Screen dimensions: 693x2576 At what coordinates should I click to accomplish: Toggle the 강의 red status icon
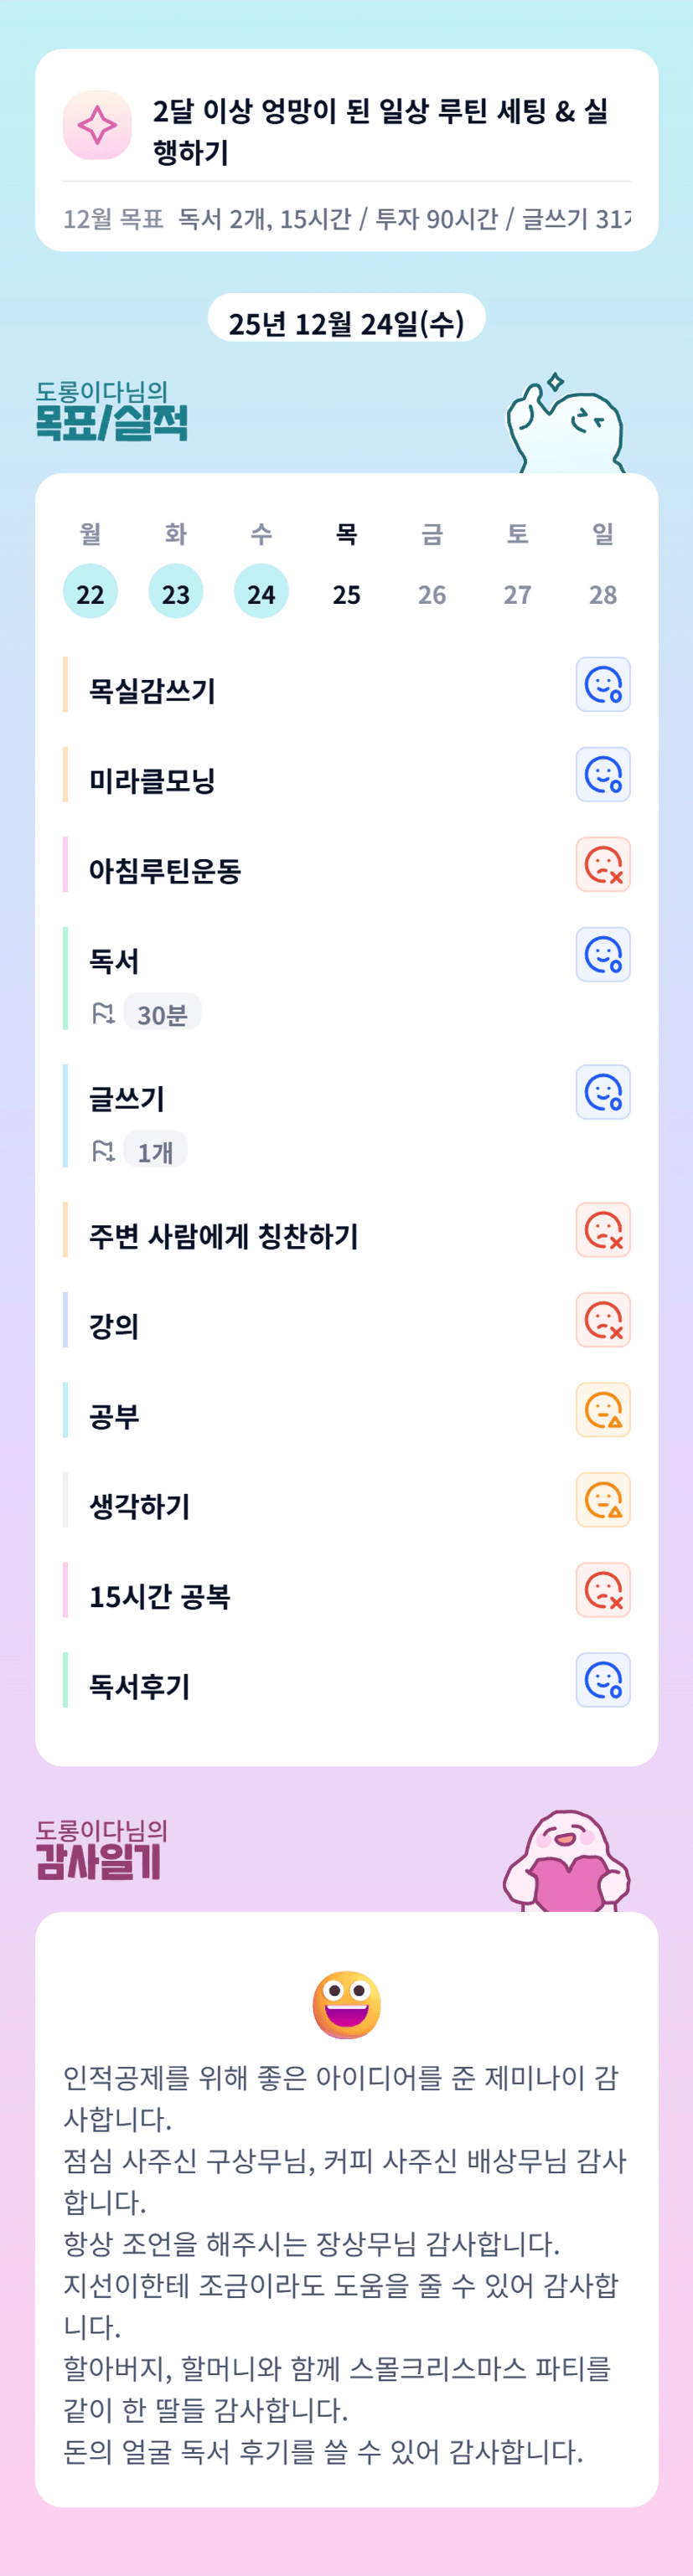[603, 1320]
